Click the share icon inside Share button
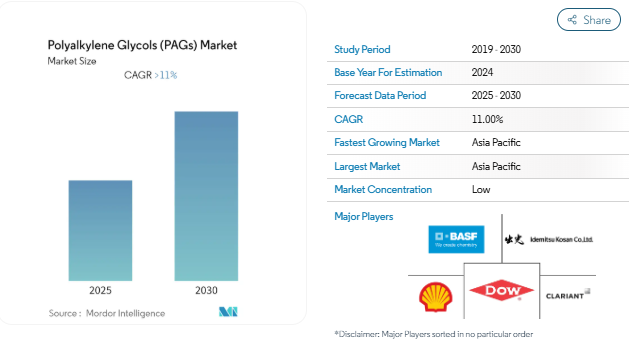The width and height of the screenshot is (631, 360). coord(572,20)
